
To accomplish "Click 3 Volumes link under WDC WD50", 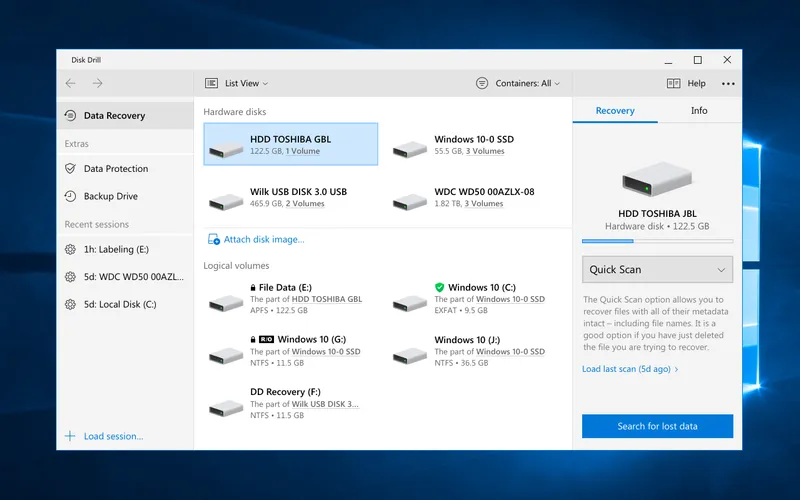I will (483, 204).
